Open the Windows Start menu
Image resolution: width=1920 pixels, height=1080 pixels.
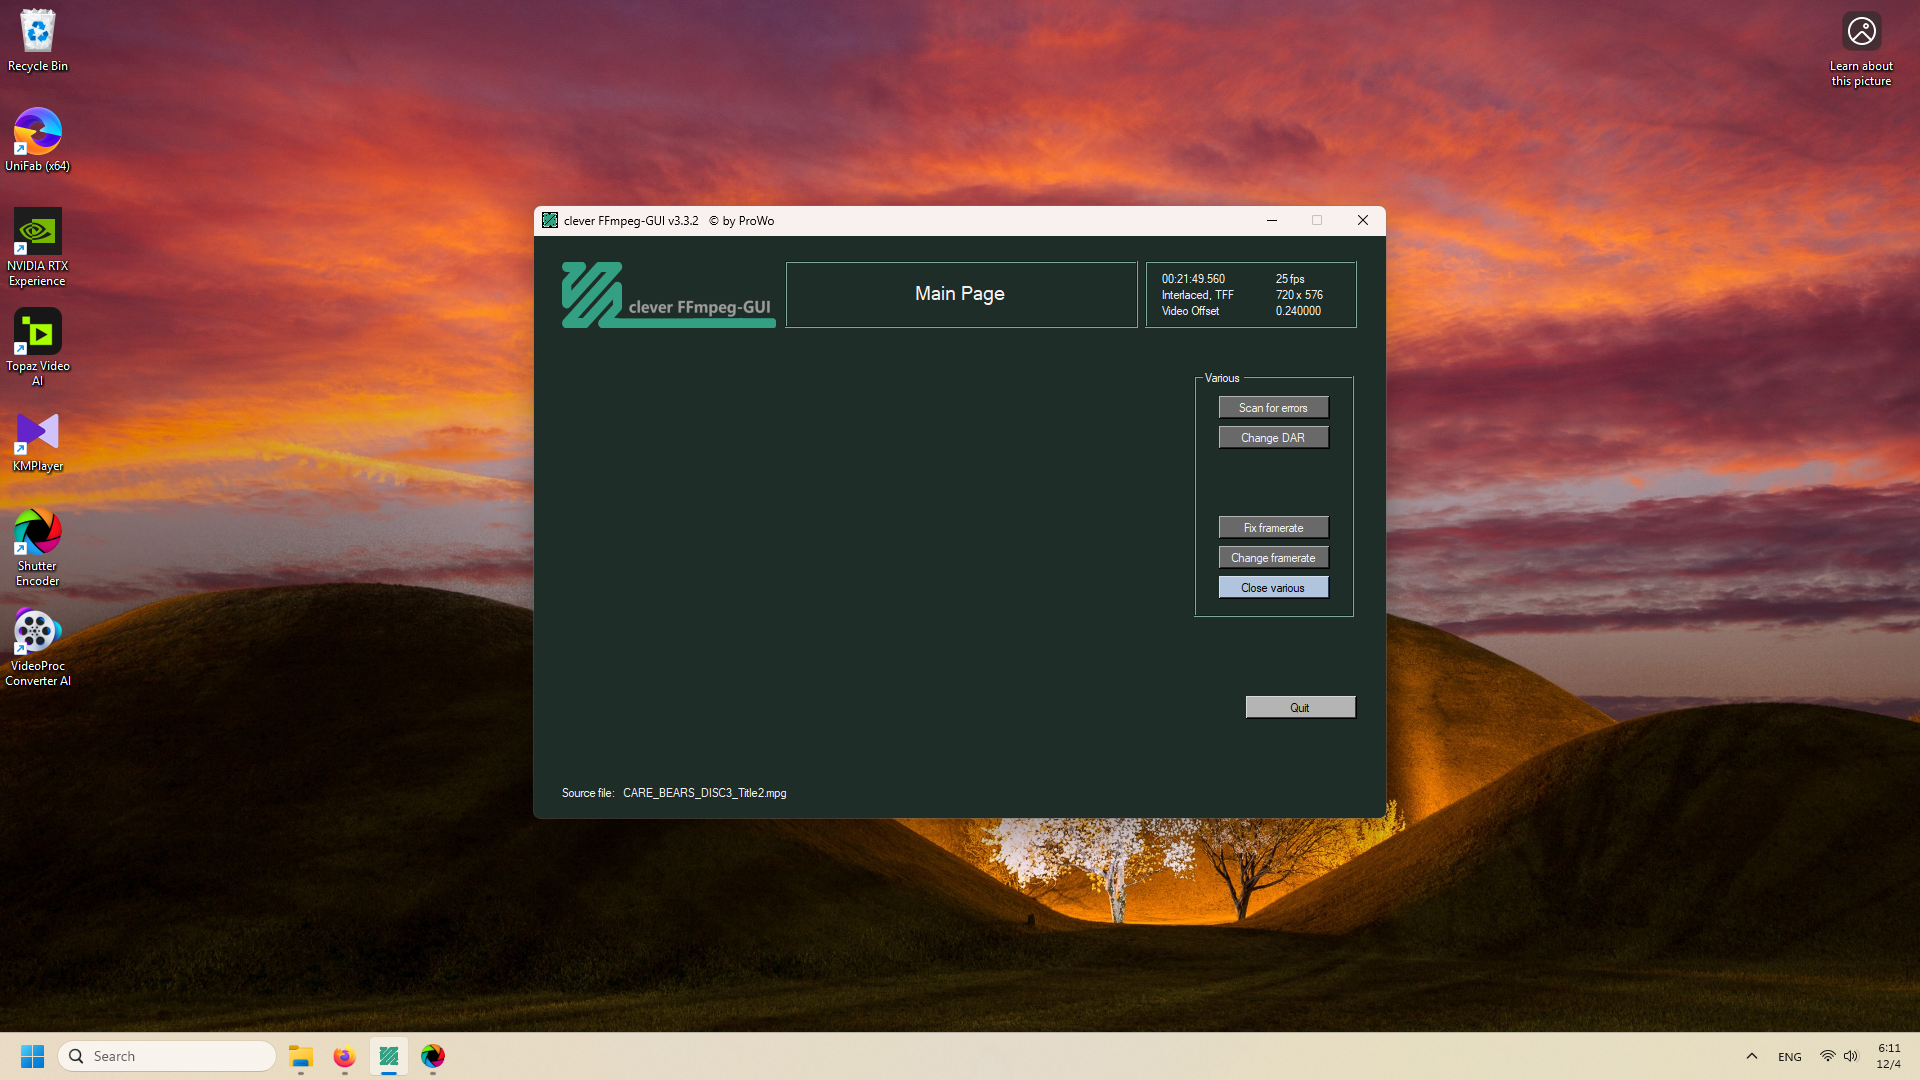(x=32, y=1056)
